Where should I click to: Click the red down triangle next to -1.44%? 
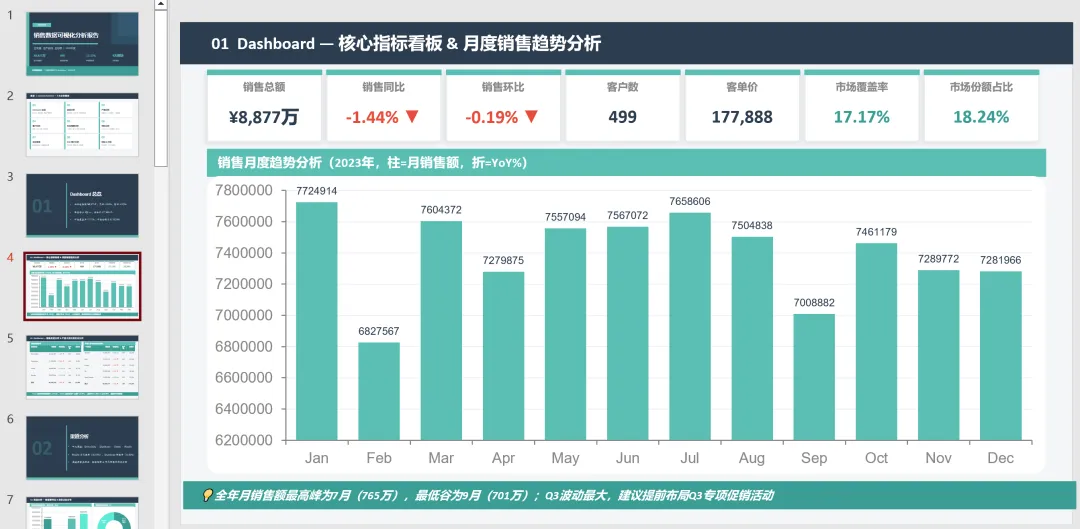pos(412,116)
